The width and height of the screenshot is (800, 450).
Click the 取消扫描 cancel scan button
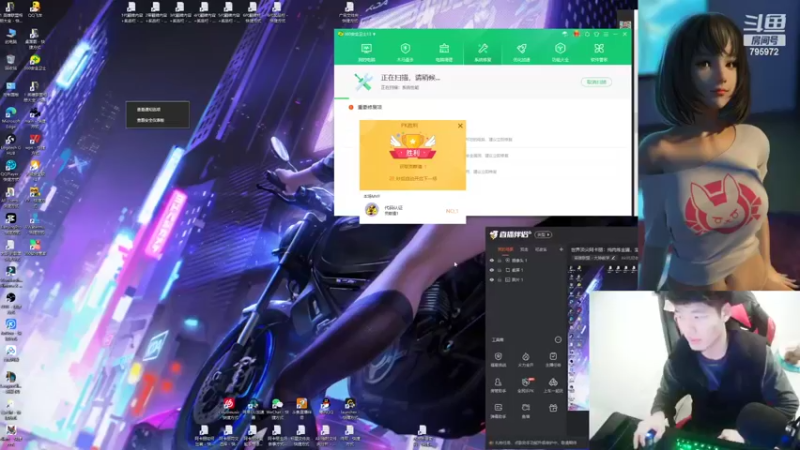(x=596, y=82)
